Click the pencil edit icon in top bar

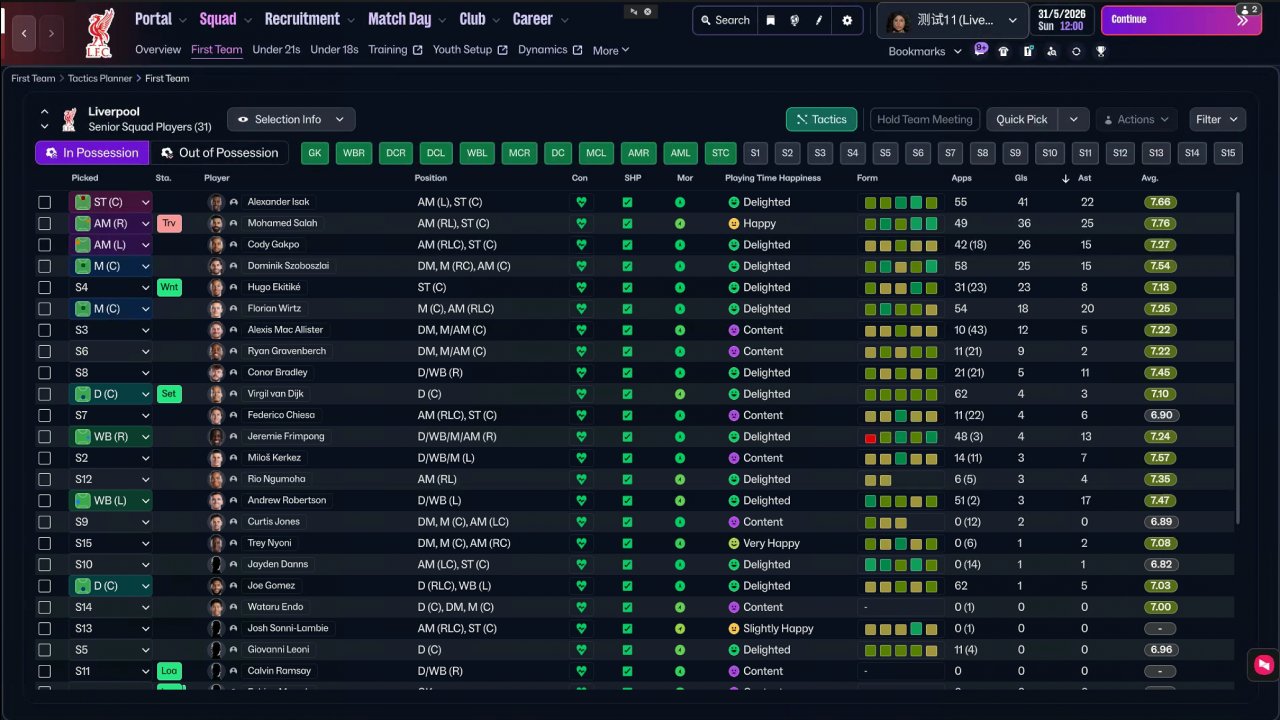(819, 20)
